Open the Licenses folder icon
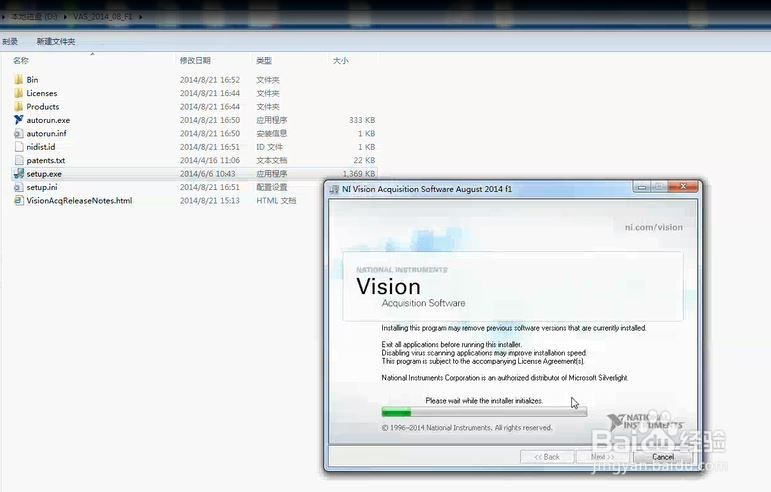This screenshot has height=492, width=771. click(x=19, y=93)
